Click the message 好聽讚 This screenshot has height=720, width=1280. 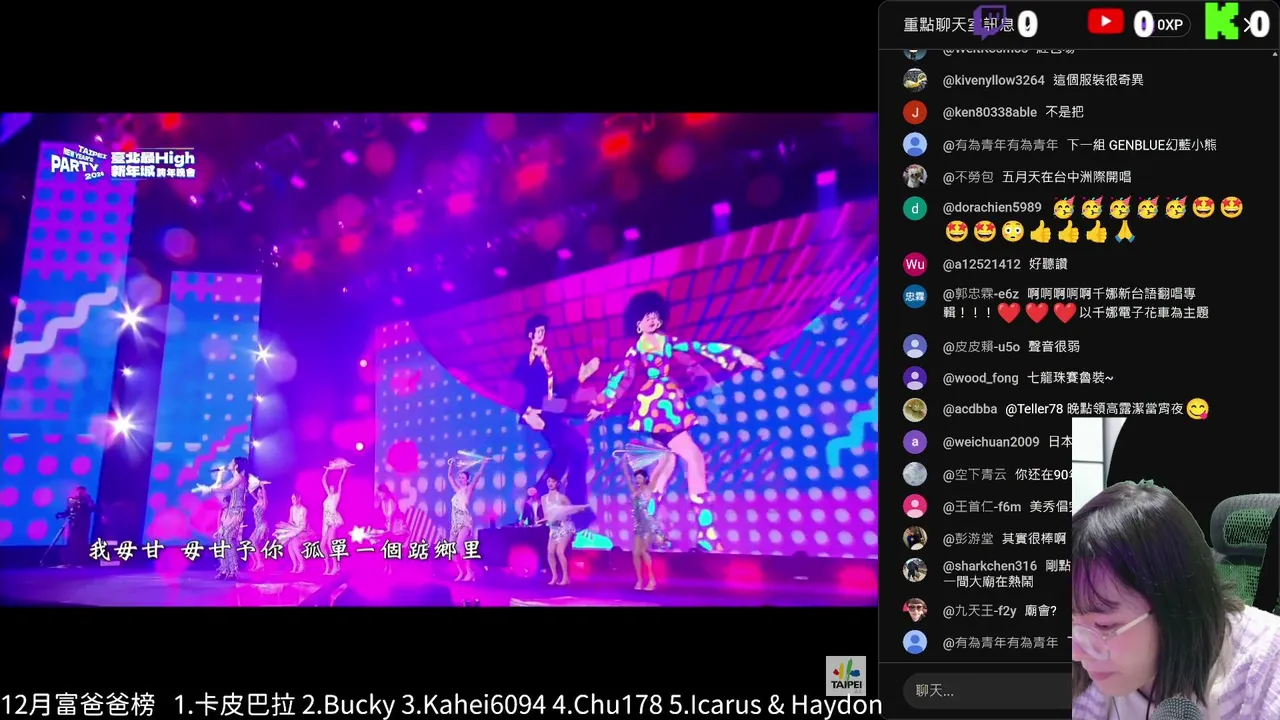1048,264
